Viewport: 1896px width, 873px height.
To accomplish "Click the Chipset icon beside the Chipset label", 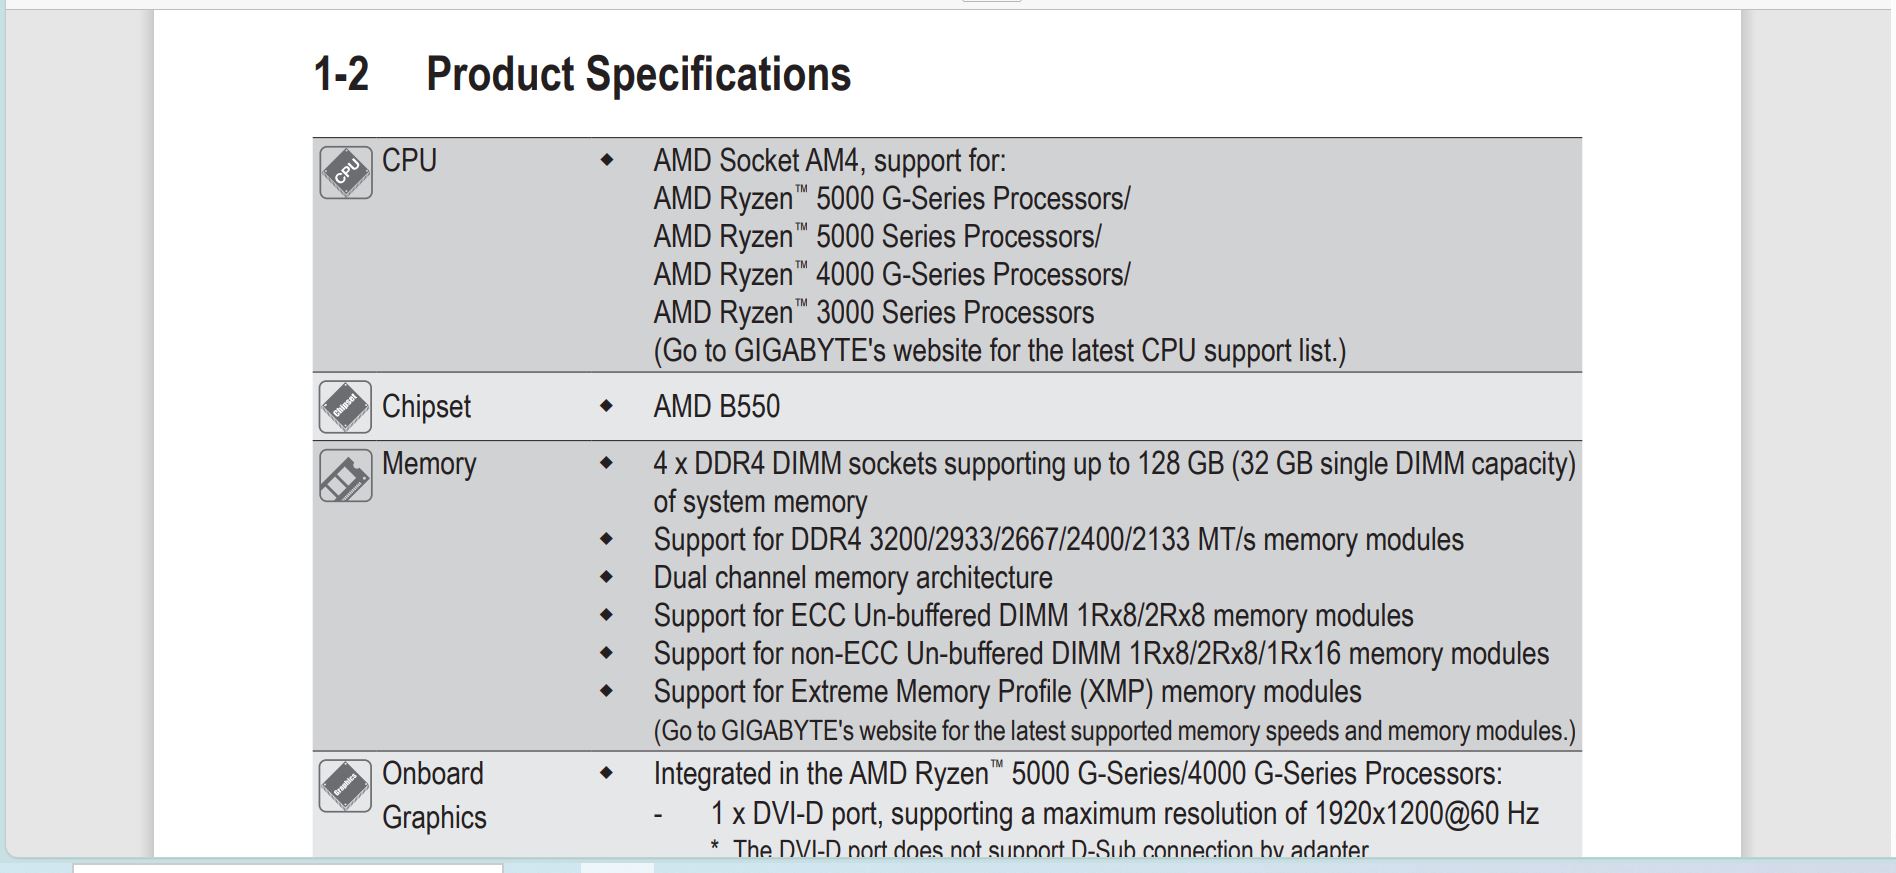I will (346, 407).
